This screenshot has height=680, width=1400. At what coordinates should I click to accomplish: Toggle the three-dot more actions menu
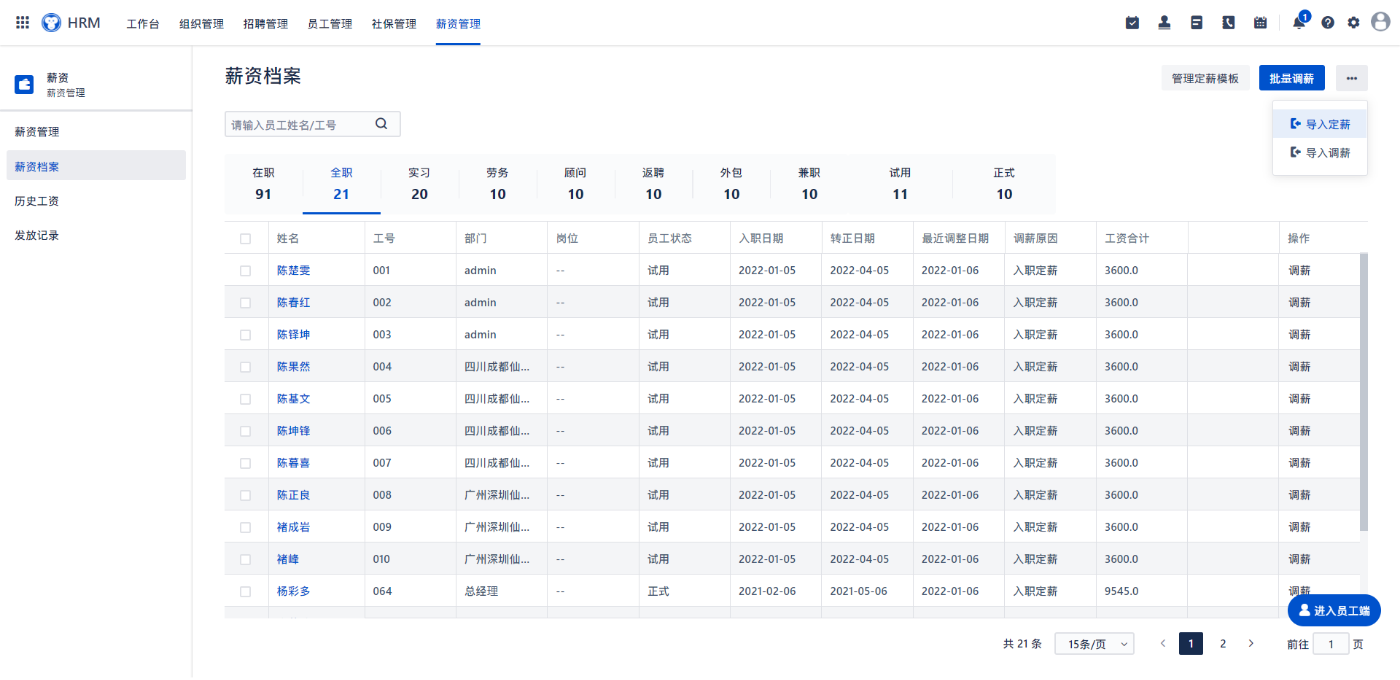1352,78
